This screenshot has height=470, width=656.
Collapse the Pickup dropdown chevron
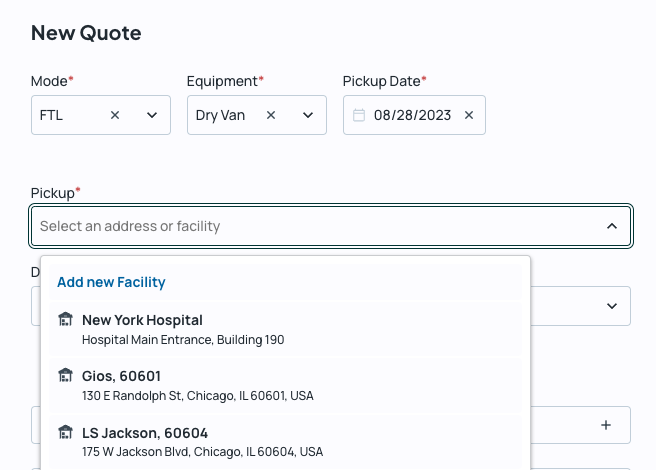612,226
